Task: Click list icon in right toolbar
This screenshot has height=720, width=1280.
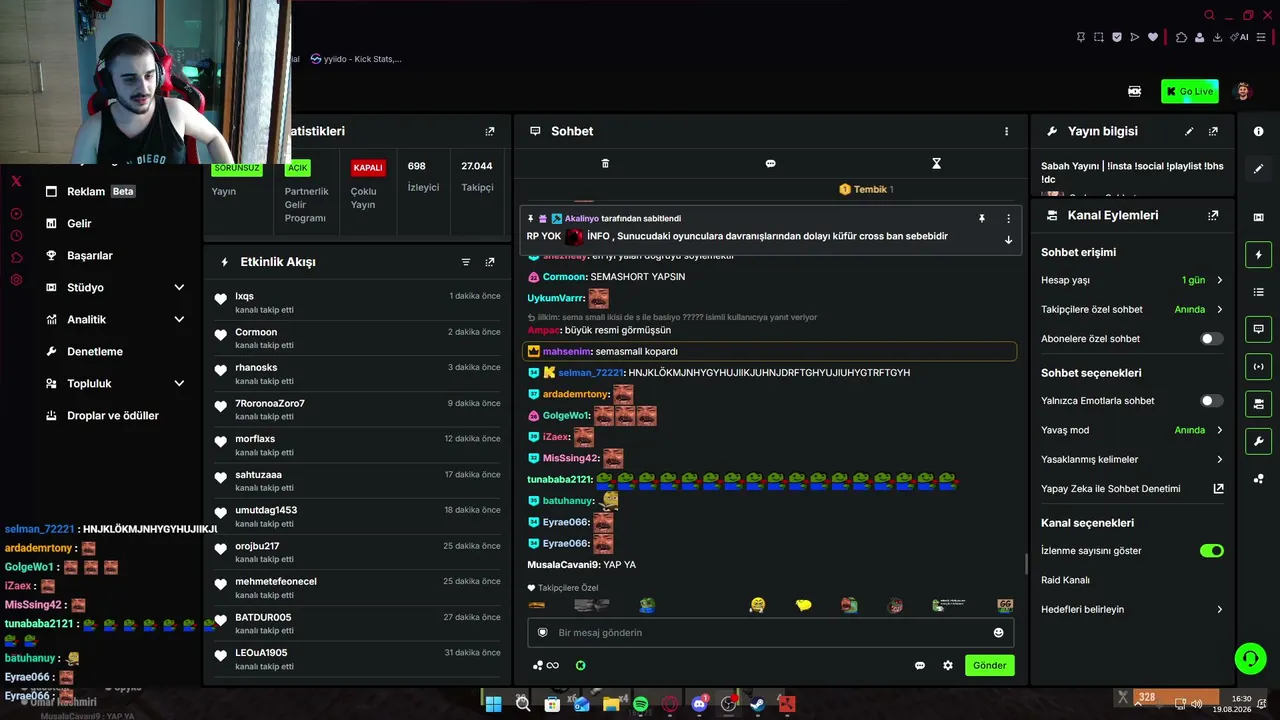Action: [1258, 292]
